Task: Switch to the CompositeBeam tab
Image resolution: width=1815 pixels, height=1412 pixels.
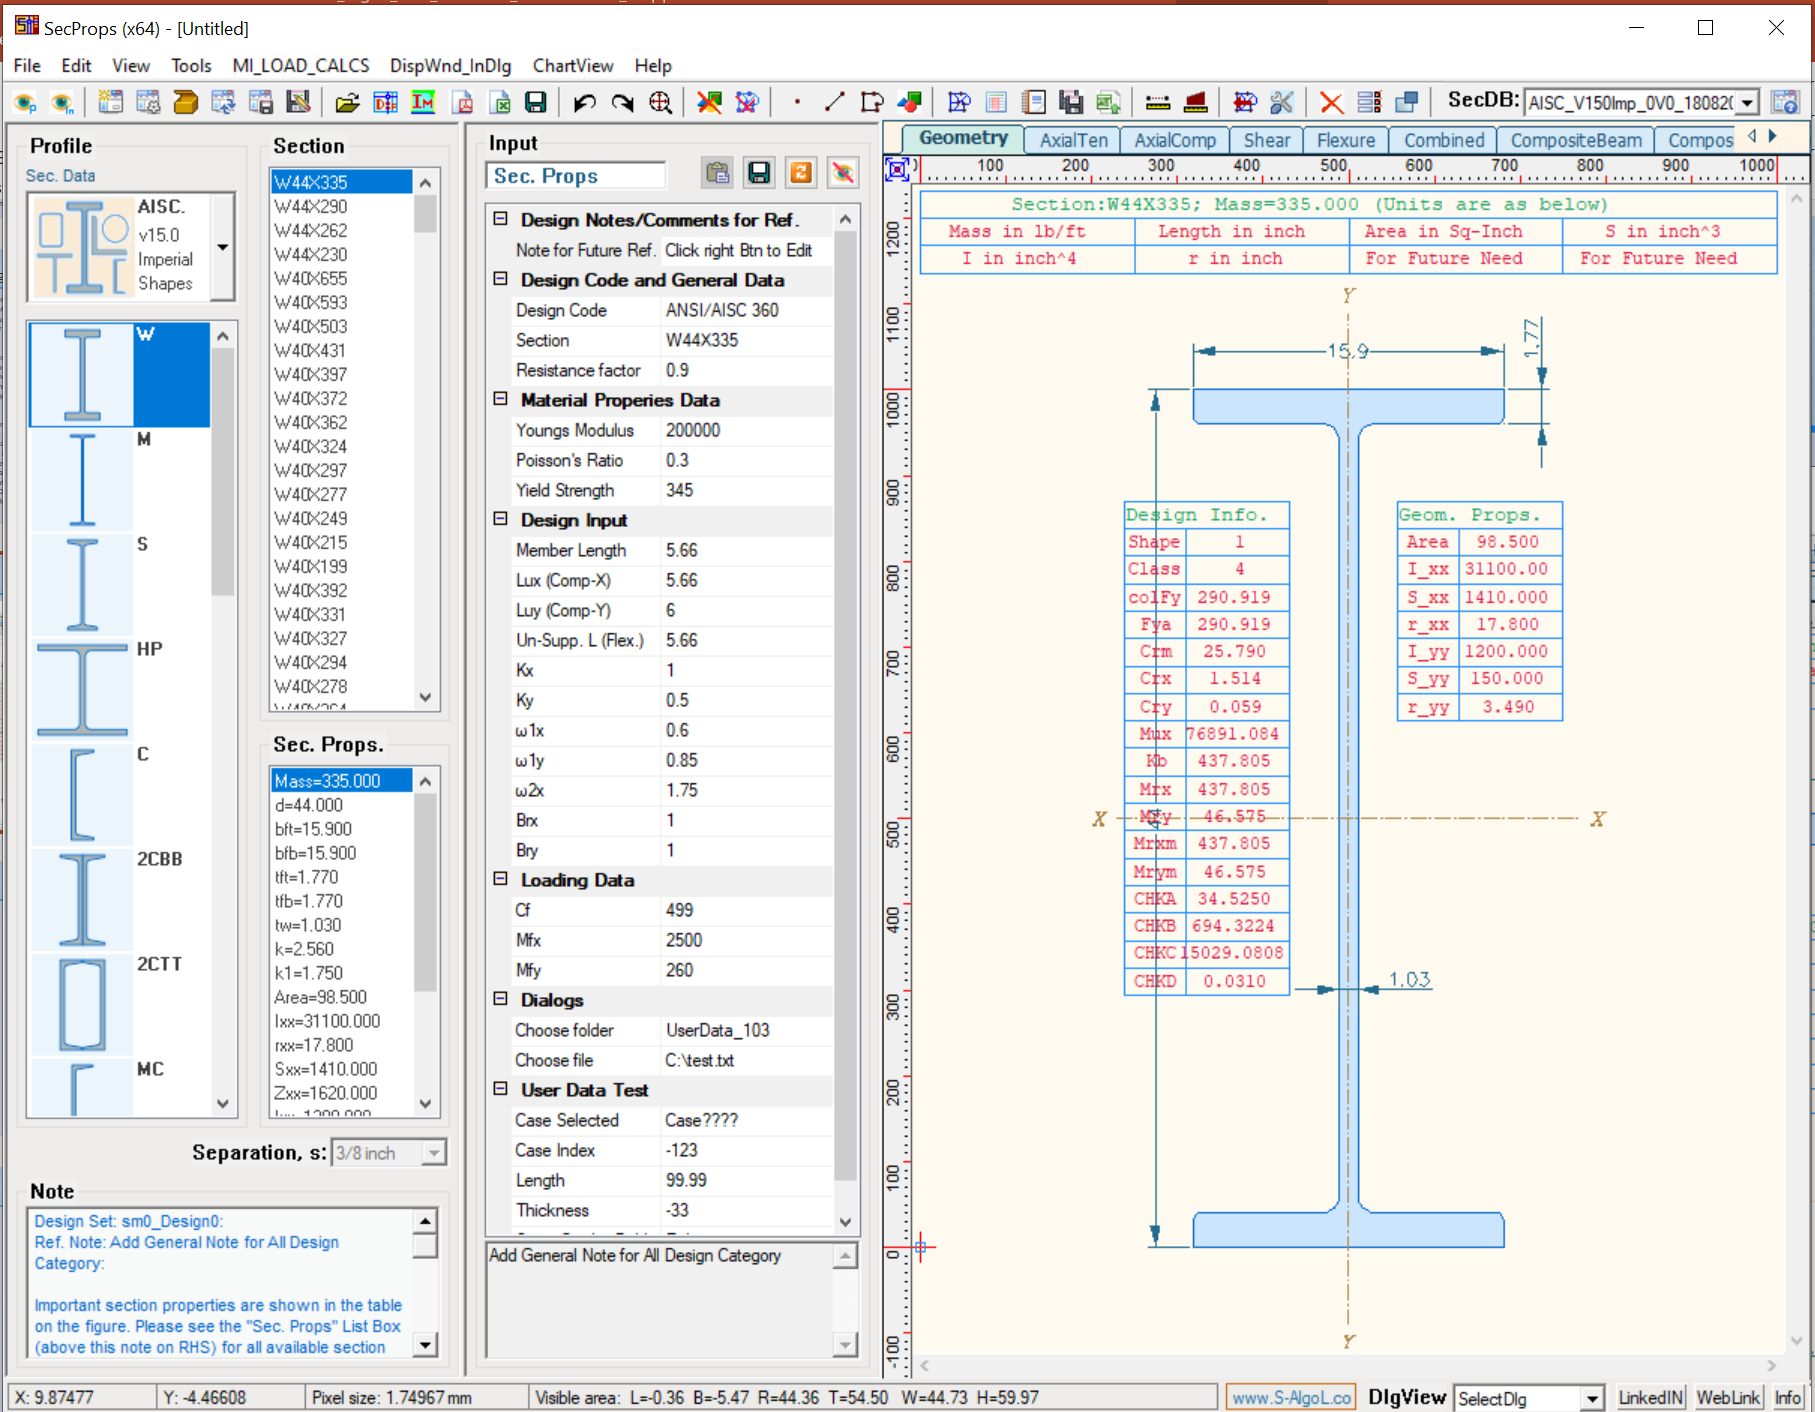Action: click(1576, 140)
